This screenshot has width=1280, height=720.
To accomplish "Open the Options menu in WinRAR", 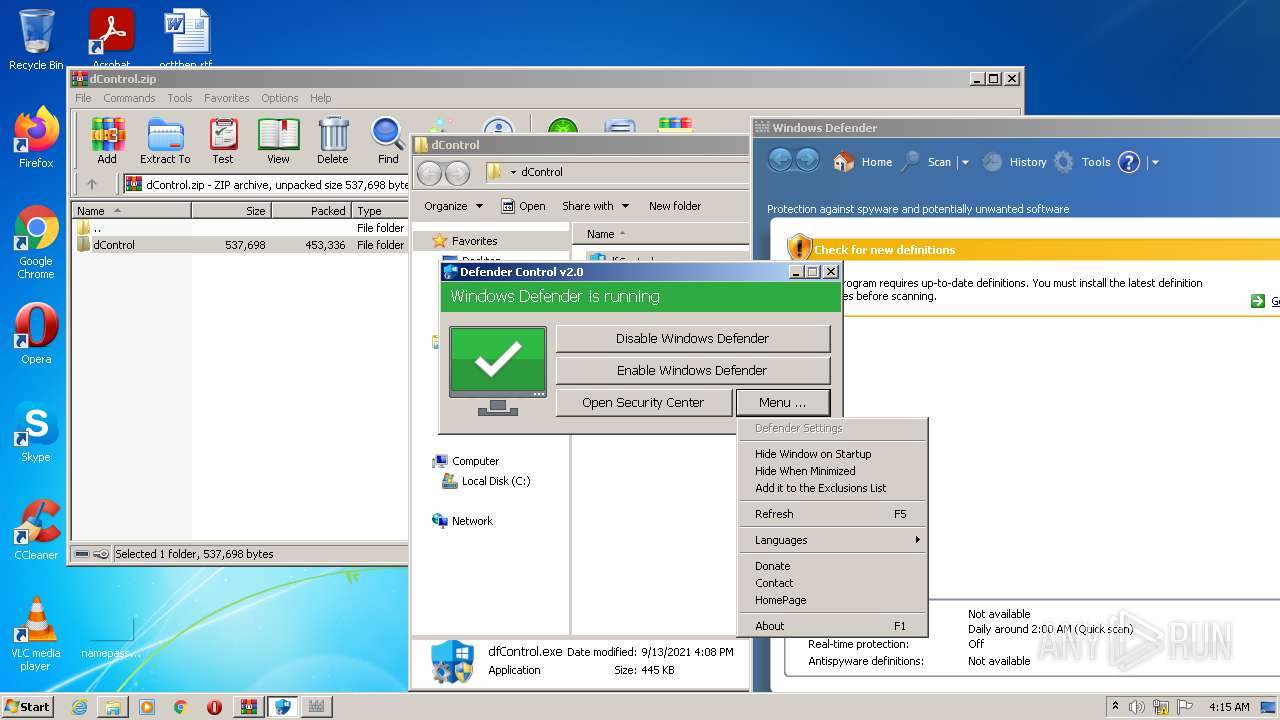I will point(280,98).
